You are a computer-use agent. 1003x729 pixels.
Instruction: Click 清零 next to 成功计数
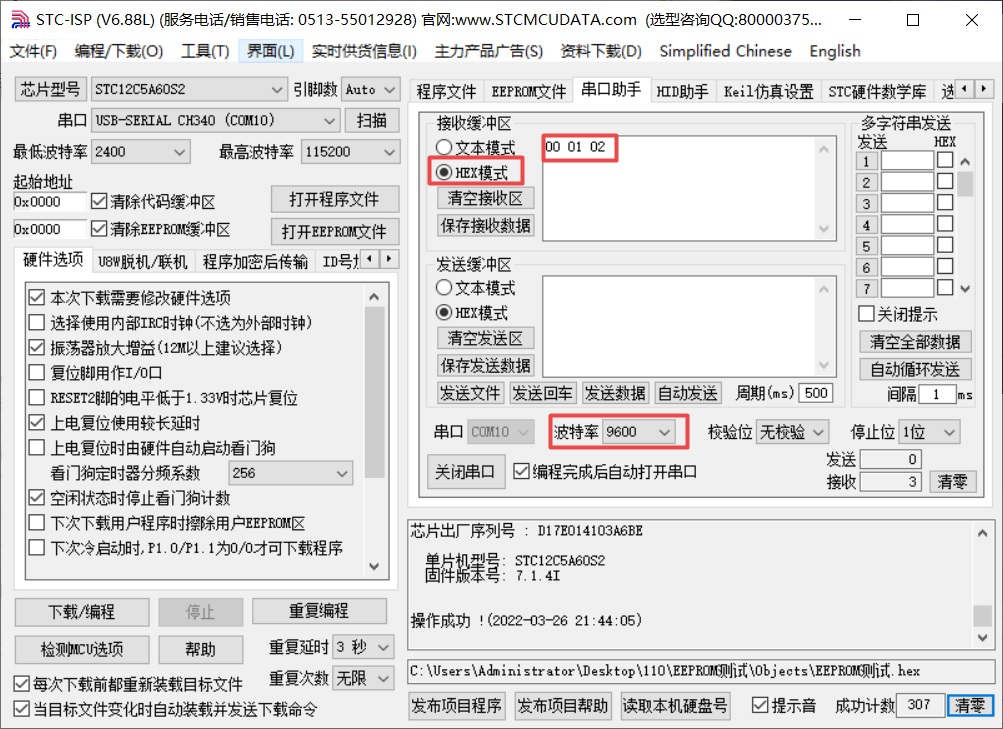tap(970, 705)
